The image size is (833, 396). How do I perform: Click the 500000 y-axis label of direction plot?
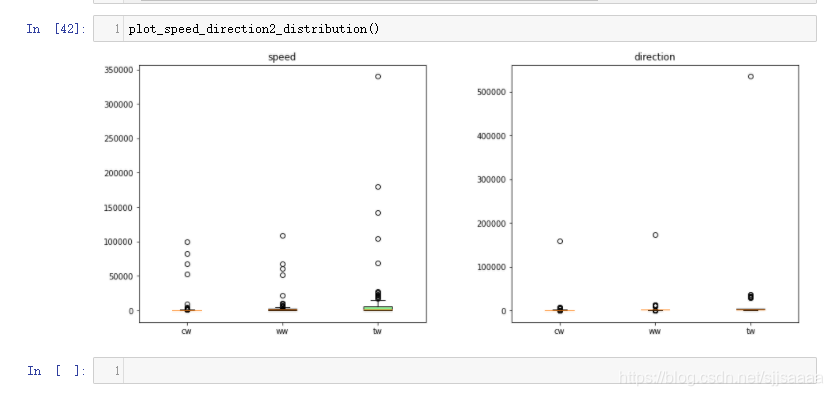[492, 92]
